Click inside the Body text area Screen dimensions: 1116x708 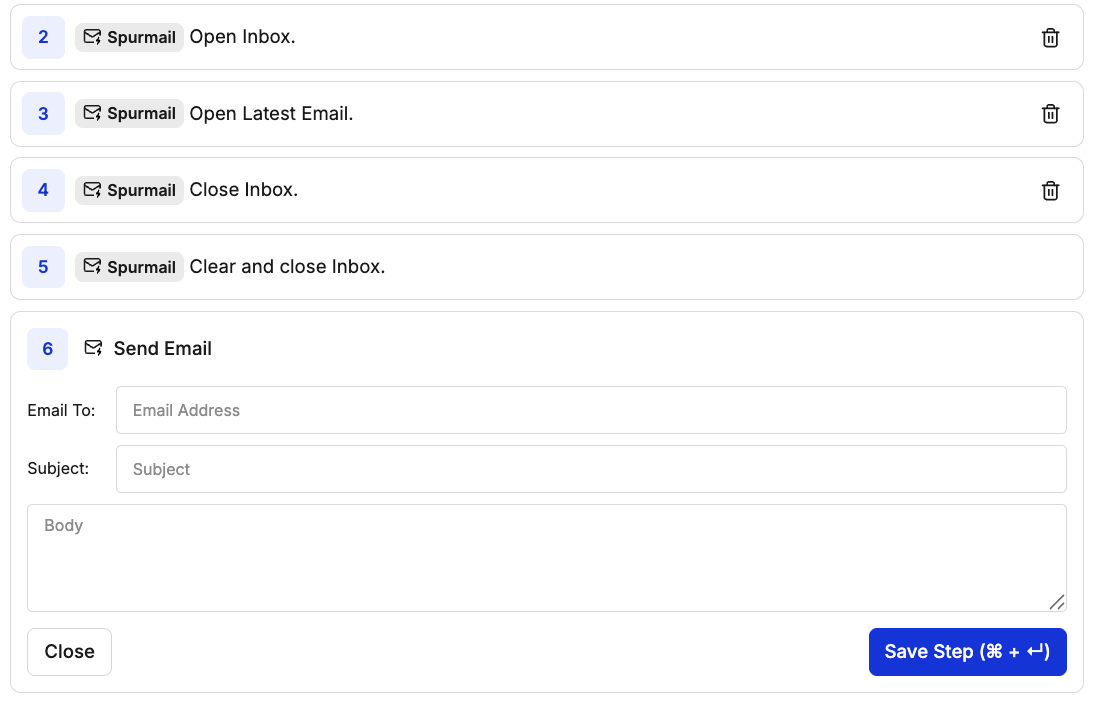pyautogui.click(x=546, y=558)
